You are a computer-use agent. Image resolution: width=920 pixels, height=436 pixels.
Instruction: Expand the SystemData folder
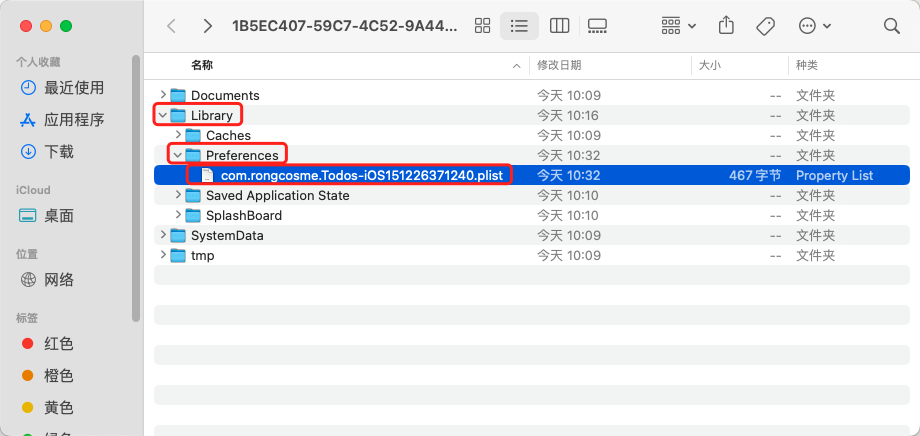(x=163, y=235)
